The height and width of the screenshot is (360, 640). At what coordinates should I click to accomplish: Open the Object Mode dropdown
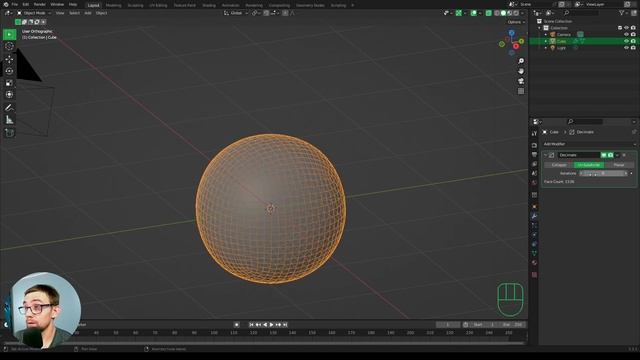(34, 13)
